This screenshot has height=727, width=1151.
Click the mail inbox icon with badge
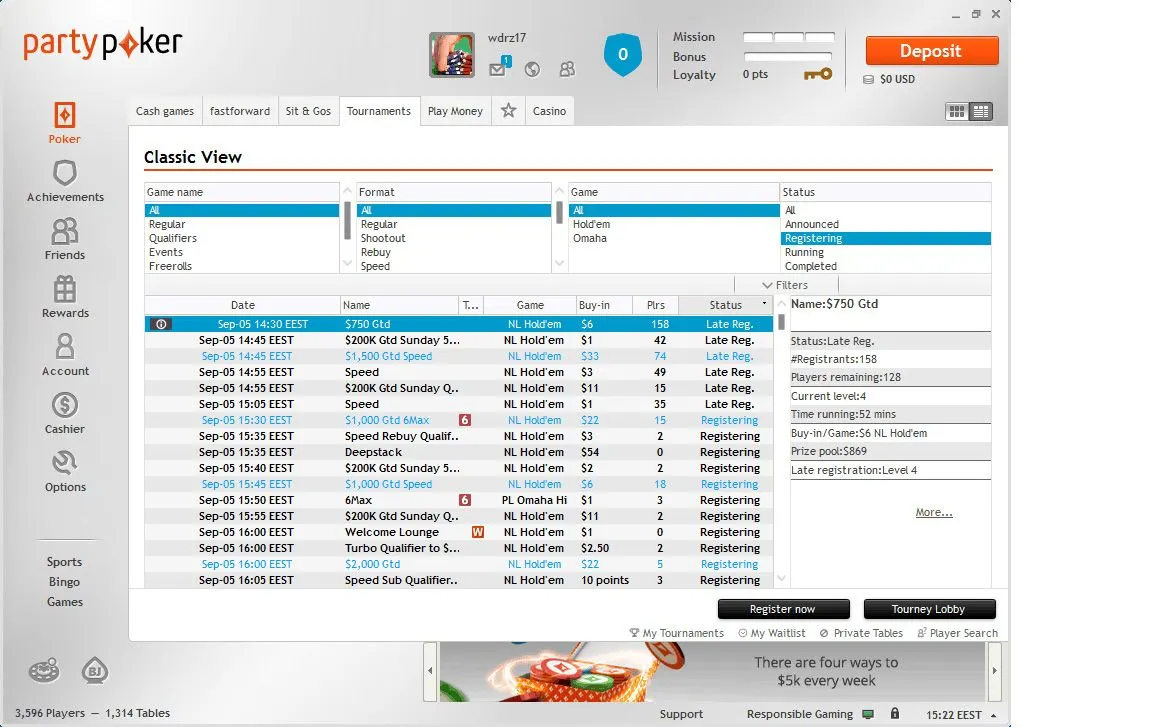click(x=498, y=68)
